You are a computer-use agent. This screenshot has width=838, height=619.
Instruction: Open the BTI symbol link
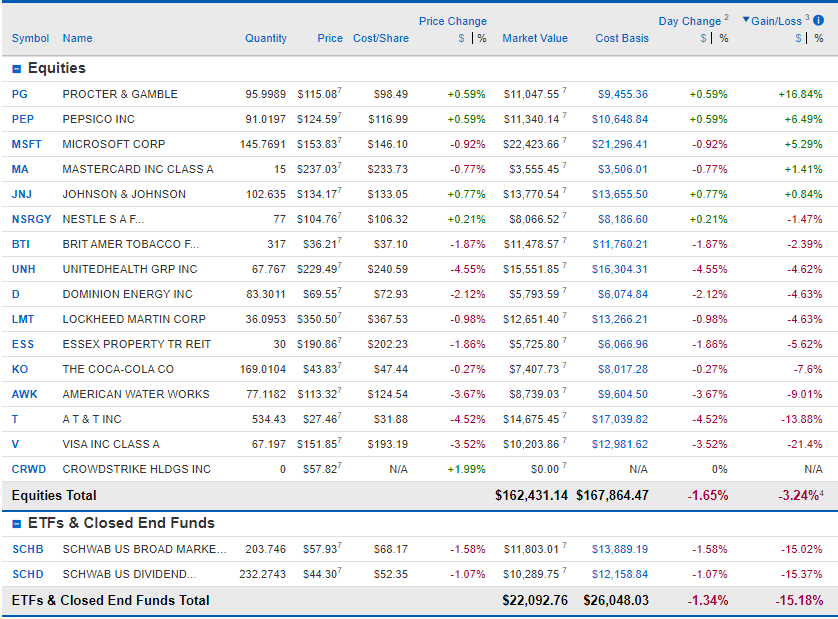click(x=21, y=244)
